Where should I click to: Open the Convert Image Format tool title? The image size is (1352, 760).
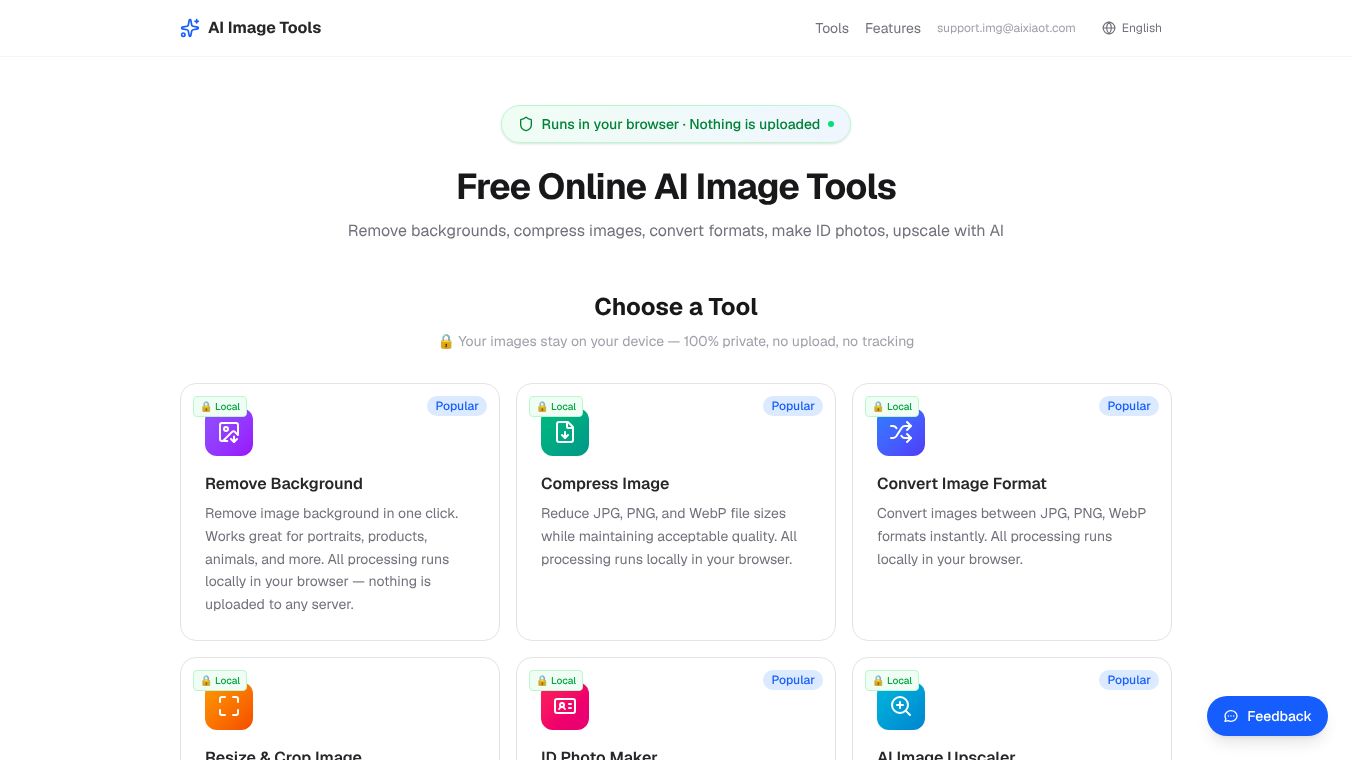pyautogui.click(x=962, y=483)
